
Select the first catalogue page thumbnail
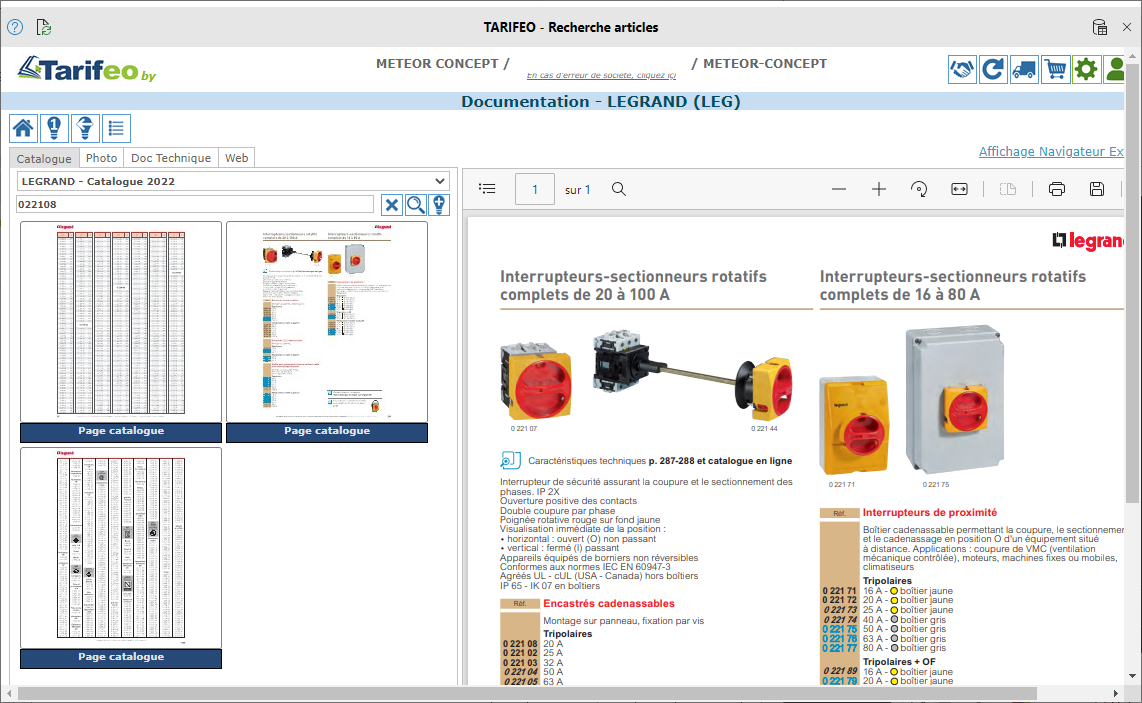pos(121,322)
